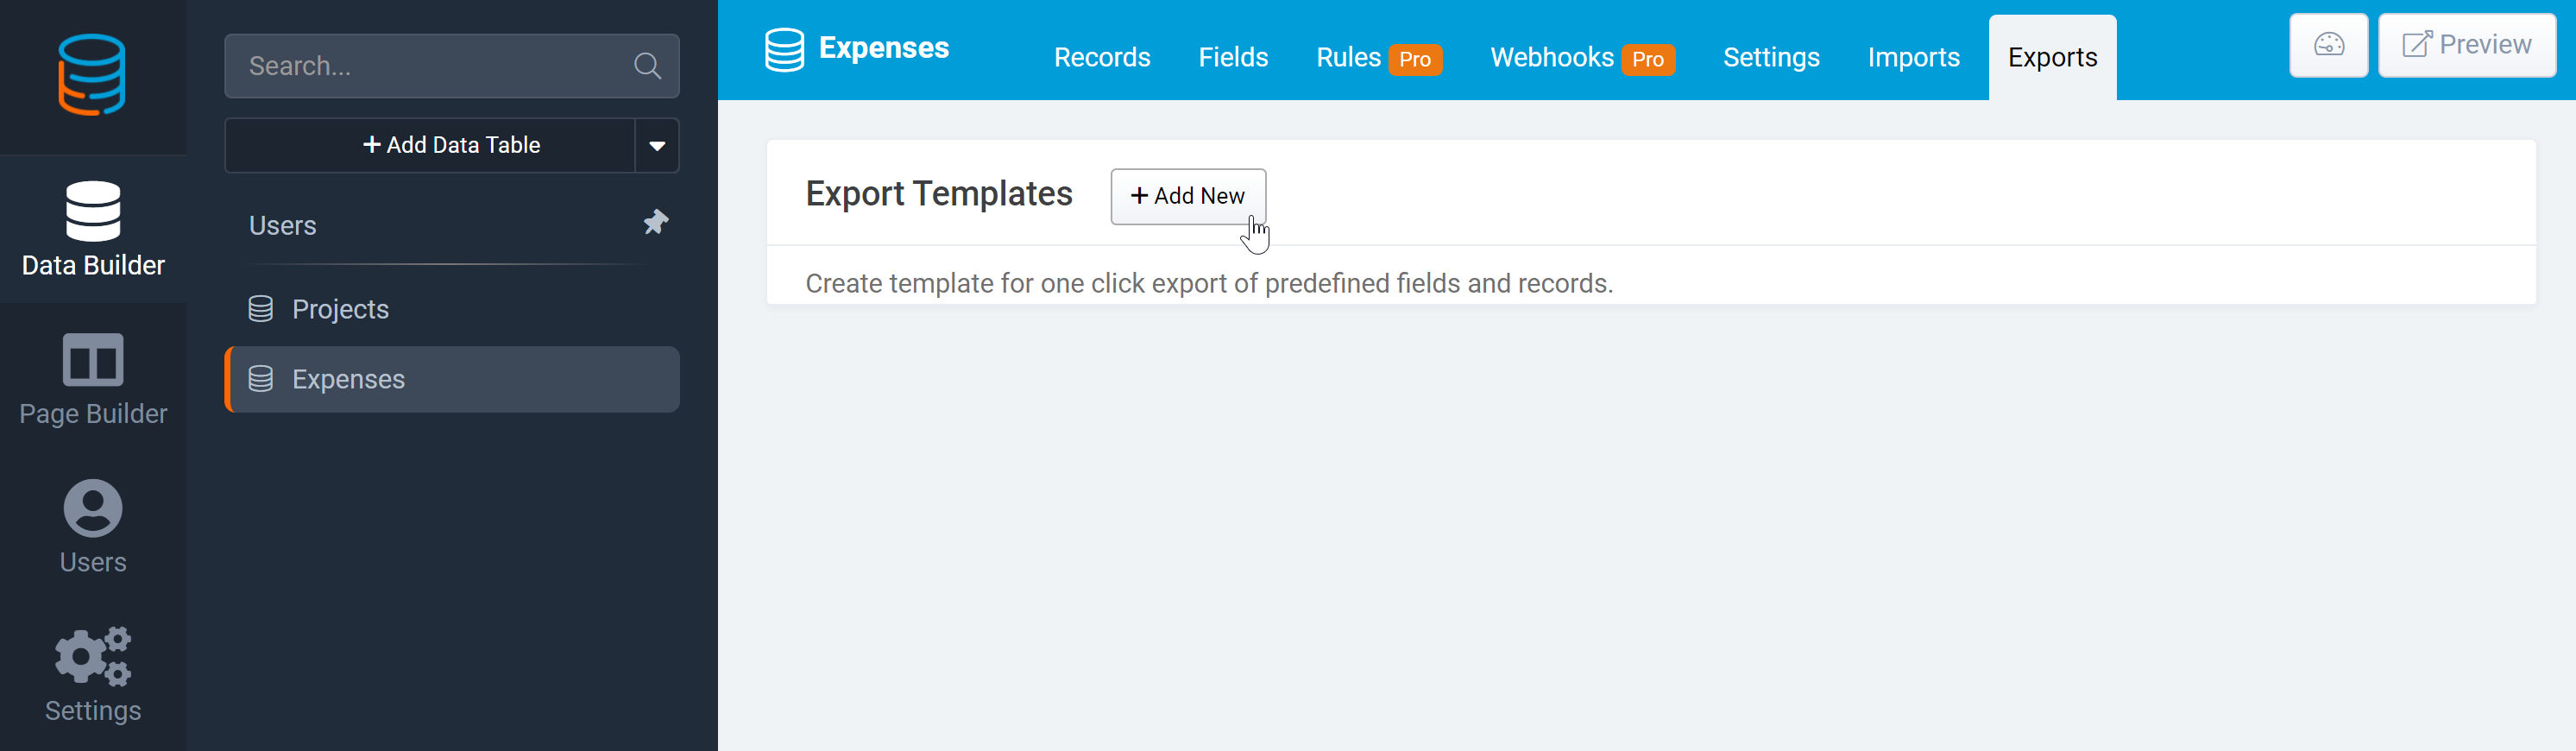The image size is (2576, 751).
Task: Open the Rules Pro tab
Action: (x=1379, y=57)
